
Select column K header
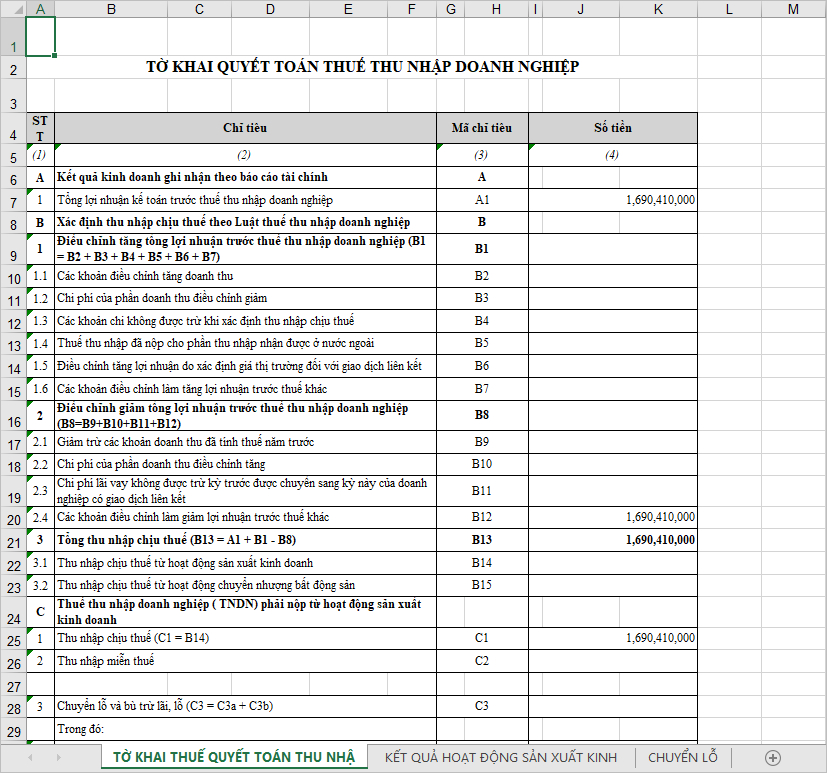pos(657,9)
